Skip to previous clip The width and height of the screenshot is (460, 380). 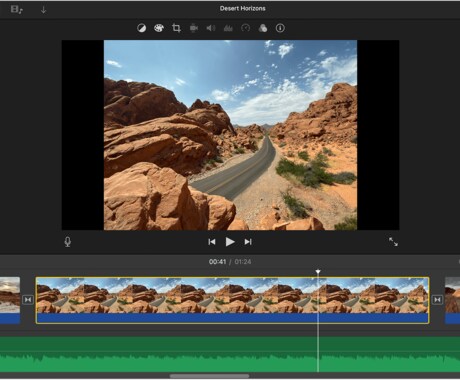pos(212,242)
